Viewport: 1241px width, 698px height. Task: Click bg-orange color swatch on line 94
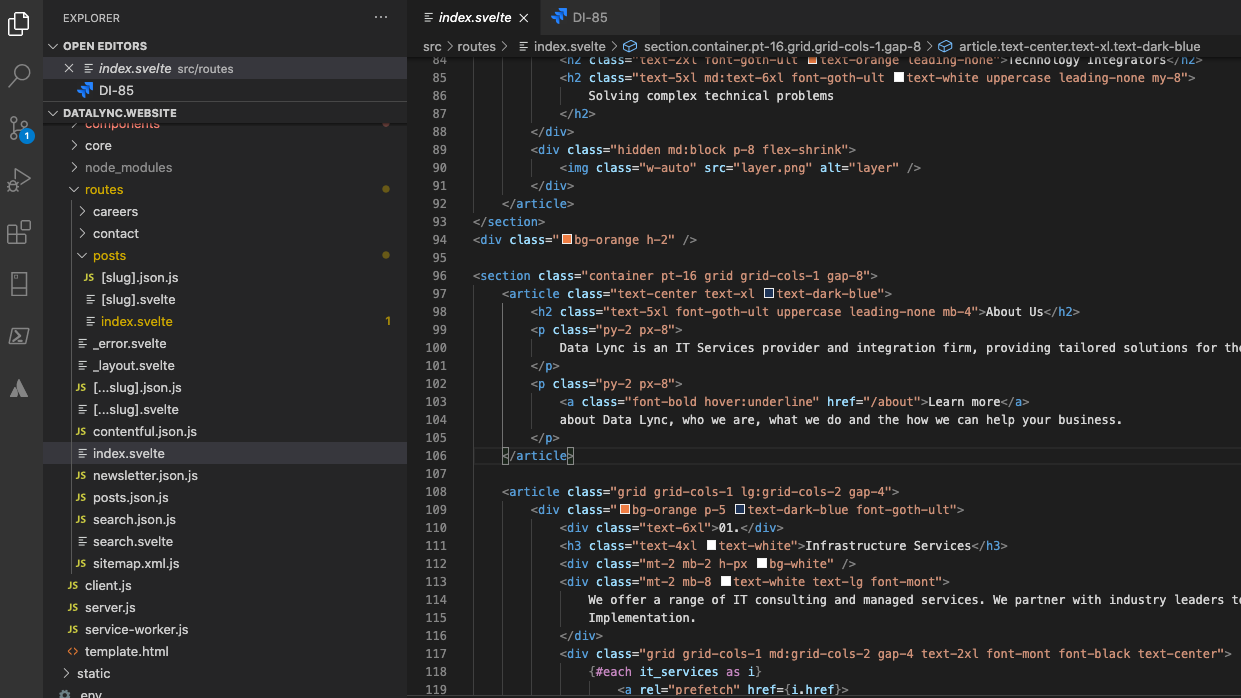[x=566, y=240]
